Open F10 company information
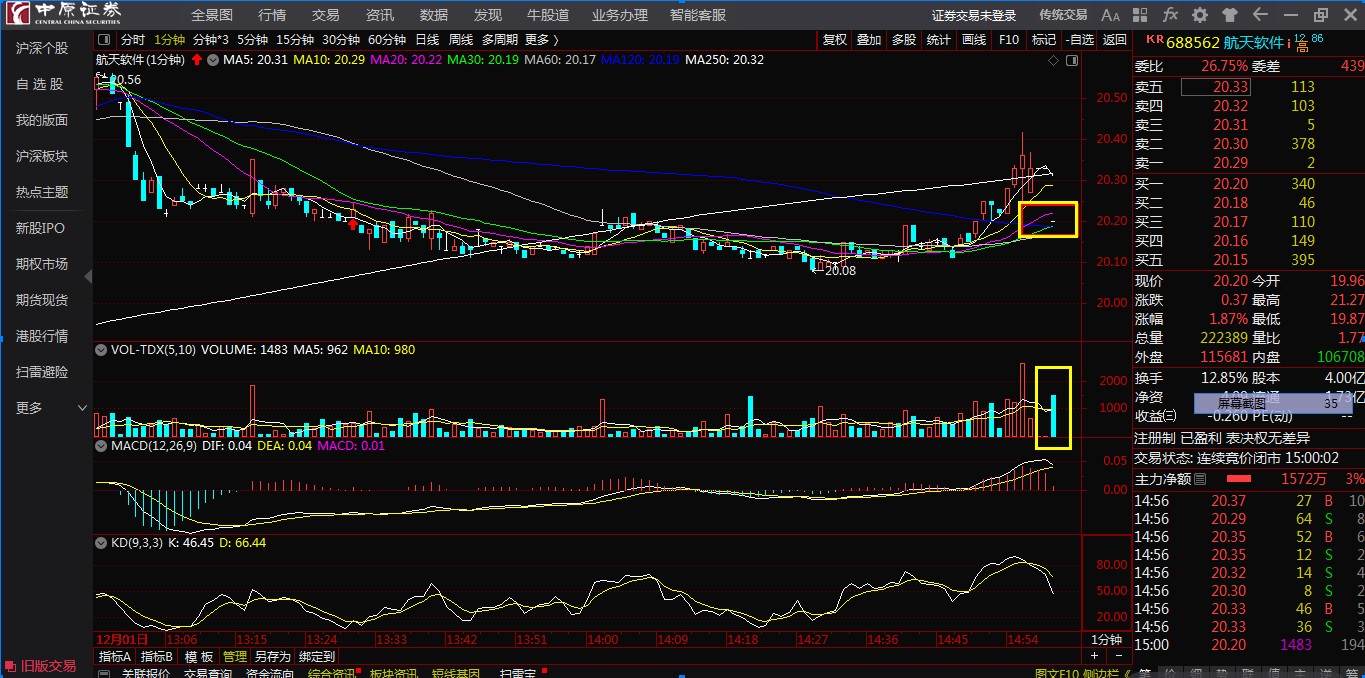The height and width of the screenshot is (678, 1365). pyautogui.click(x=1009, y=40)
